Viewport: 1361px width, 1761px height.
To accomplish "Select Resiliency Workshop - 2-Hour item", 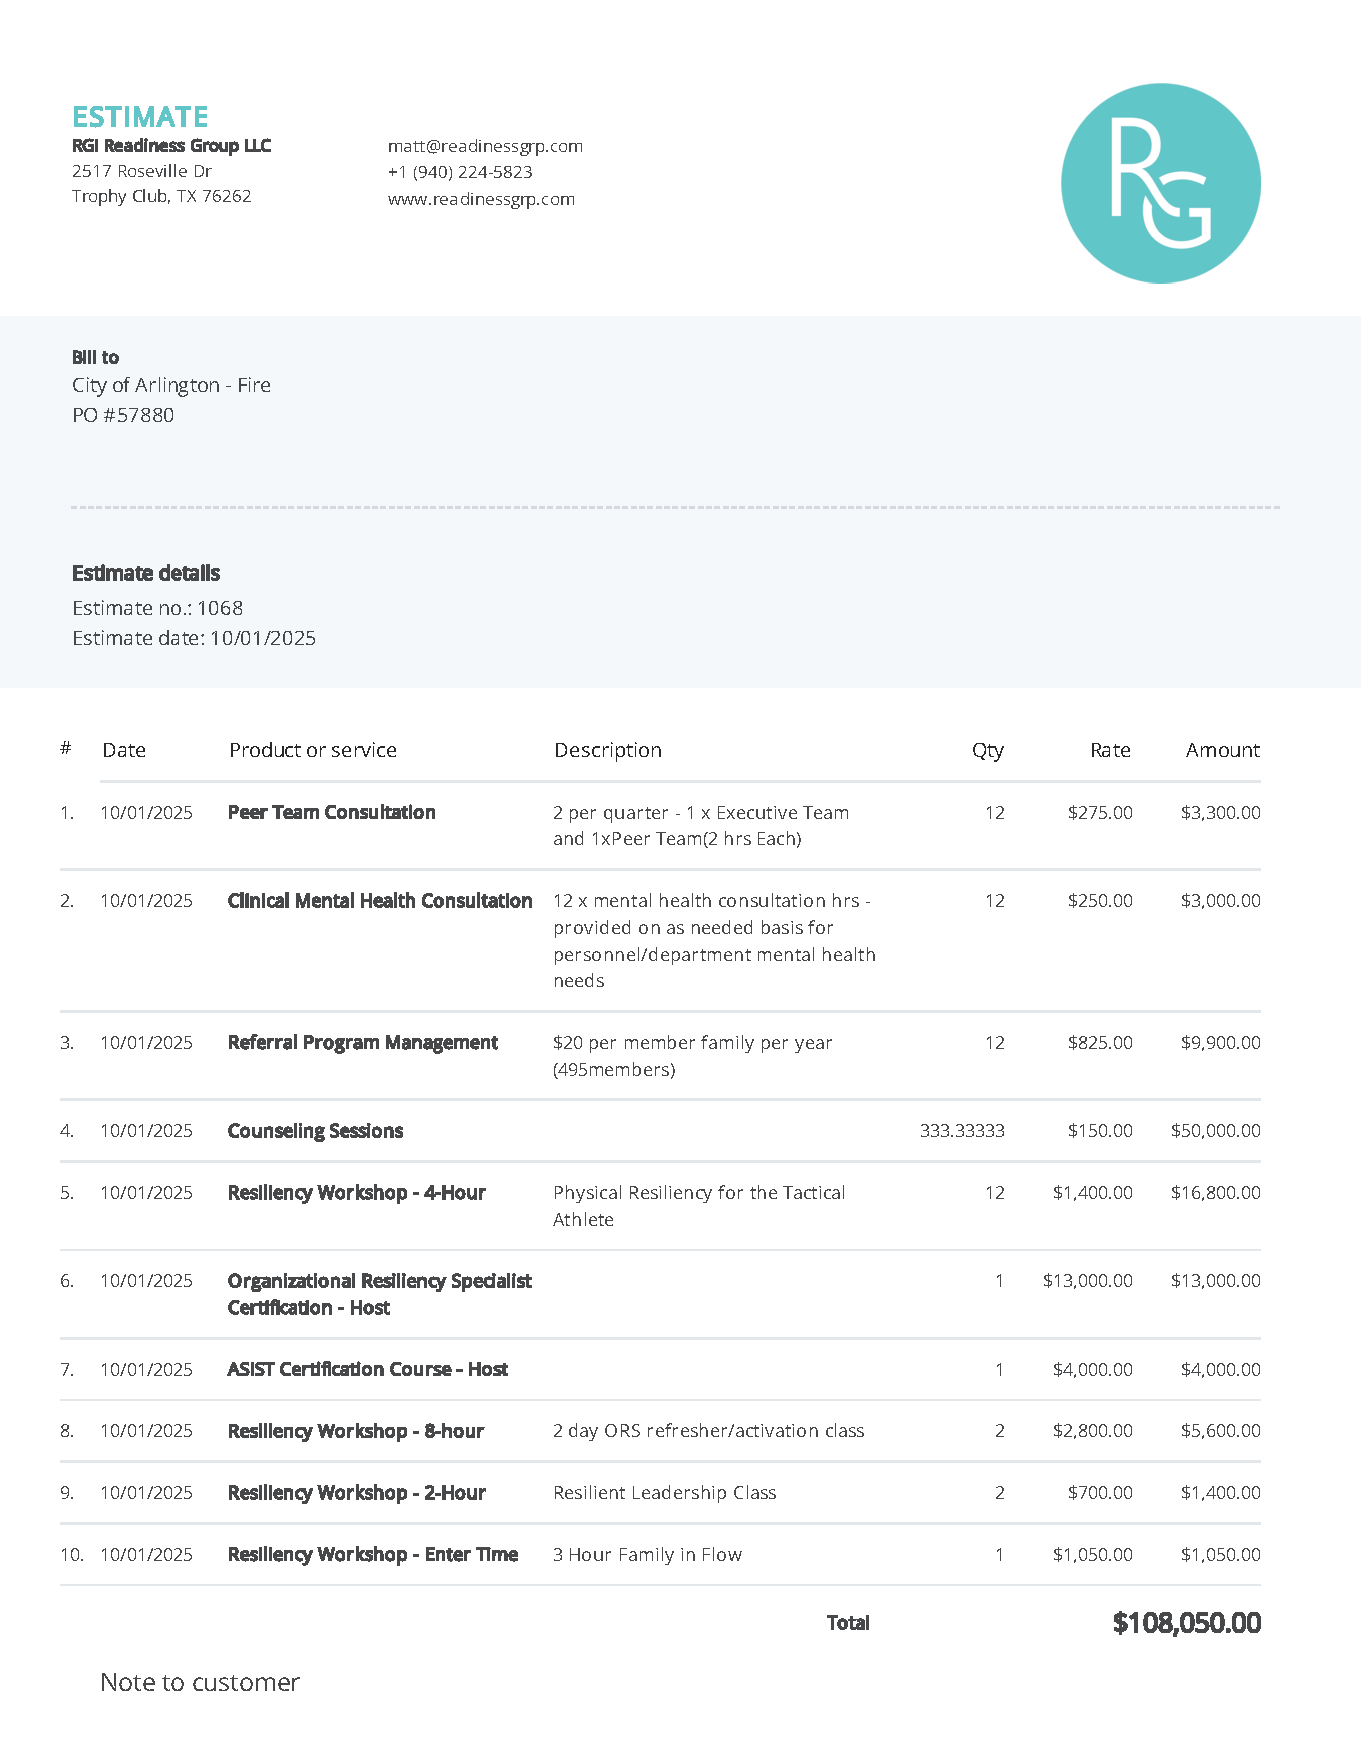I will tap(356, 1493).
